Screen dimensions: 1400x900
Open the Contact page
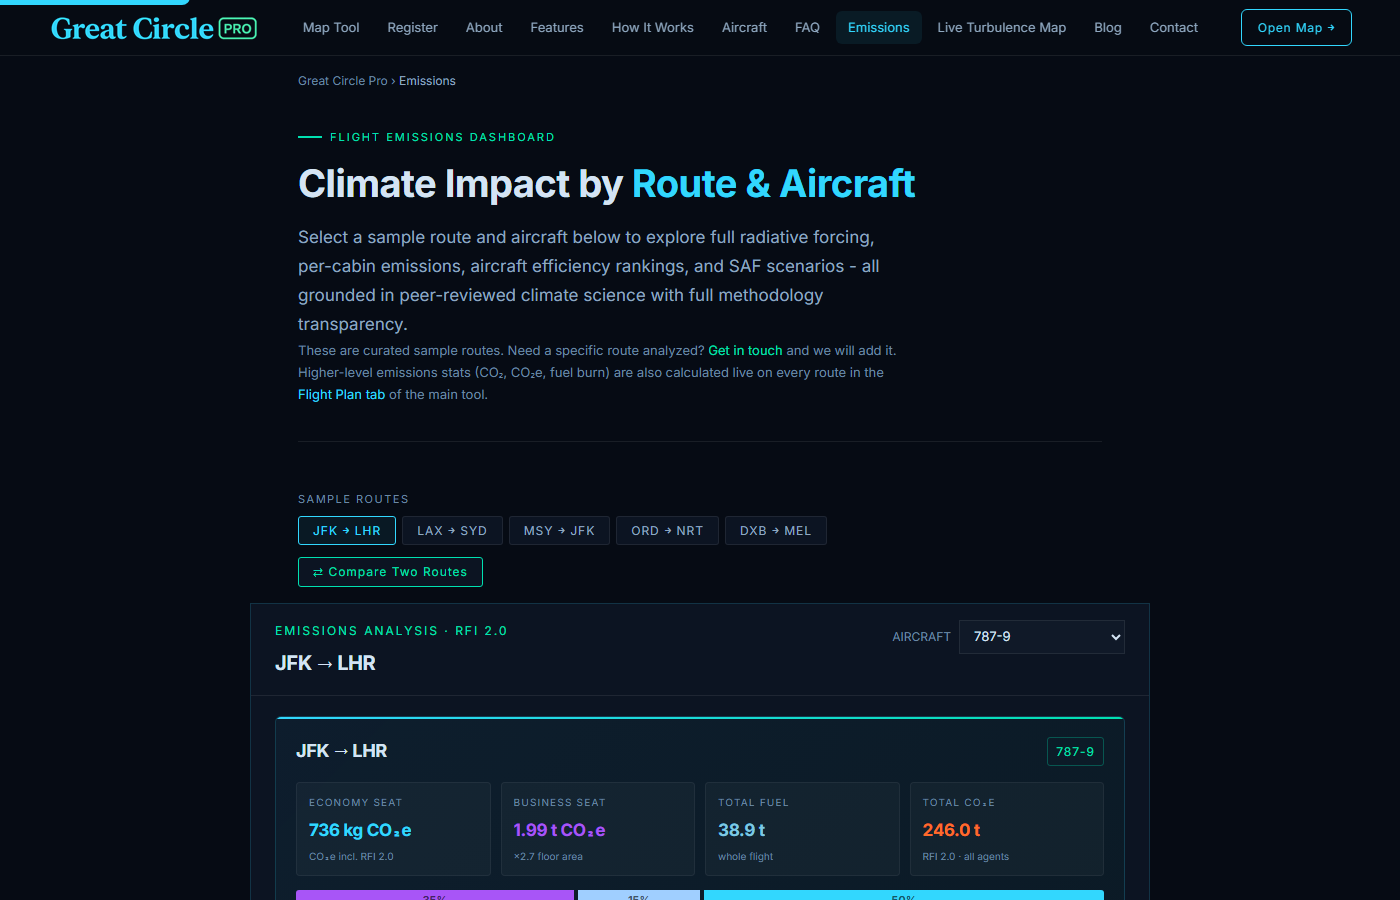[x=1174, y=28]
